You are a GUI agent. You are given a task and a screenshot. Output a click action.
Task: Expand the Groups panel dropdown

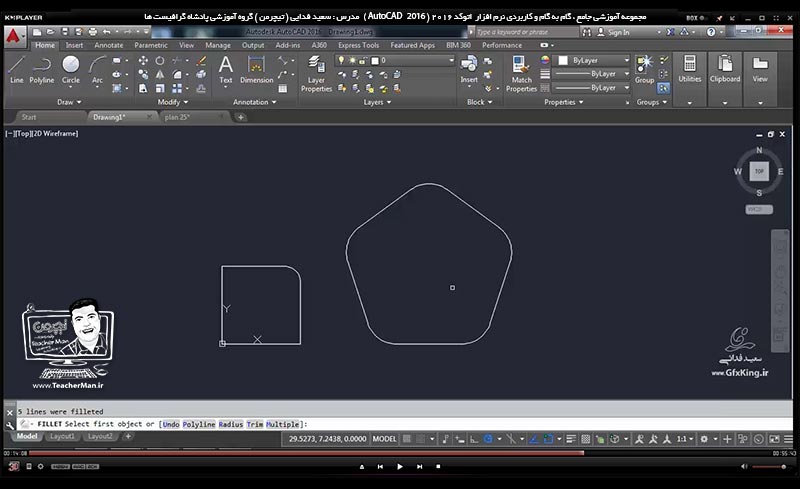point(652,102)
